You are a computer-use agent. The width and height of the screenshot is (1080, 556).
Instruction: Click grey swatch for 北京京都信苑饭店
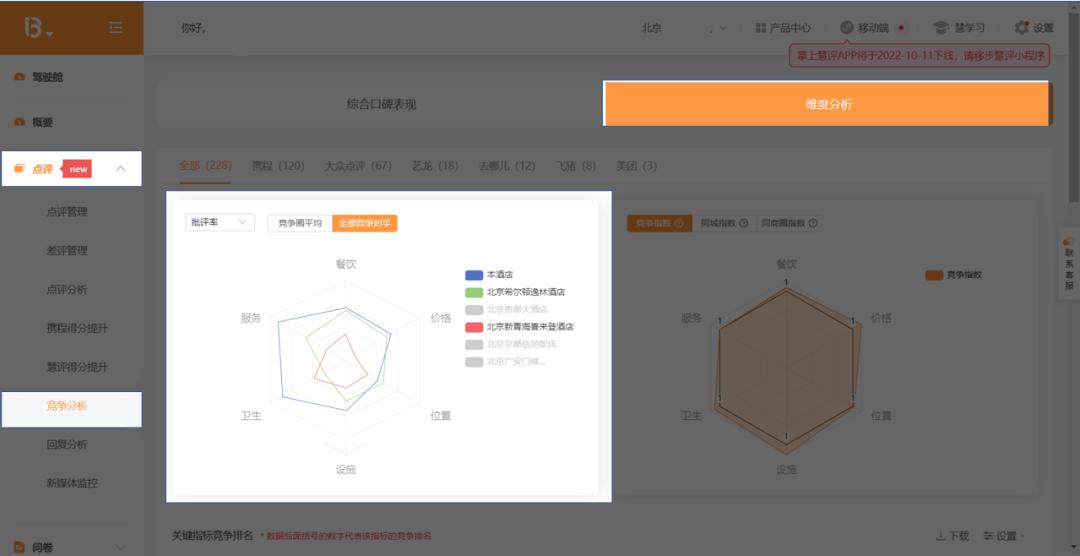(x=474, y=344)
